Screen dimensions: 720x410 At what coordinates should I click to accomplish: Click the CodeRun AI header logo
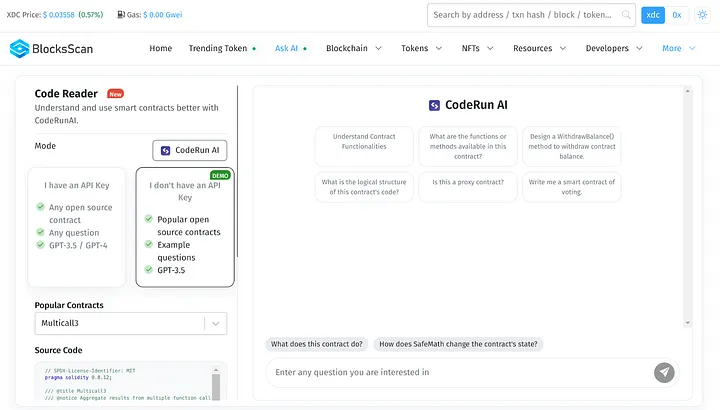point(434,104)
